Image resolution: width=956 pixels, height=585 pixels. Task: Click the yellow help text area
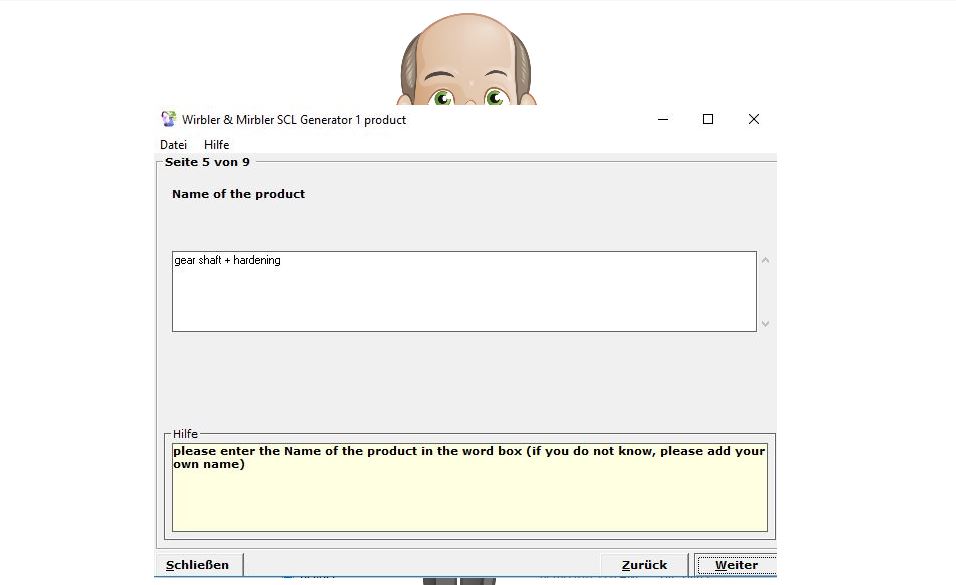[x=468, y=495]
